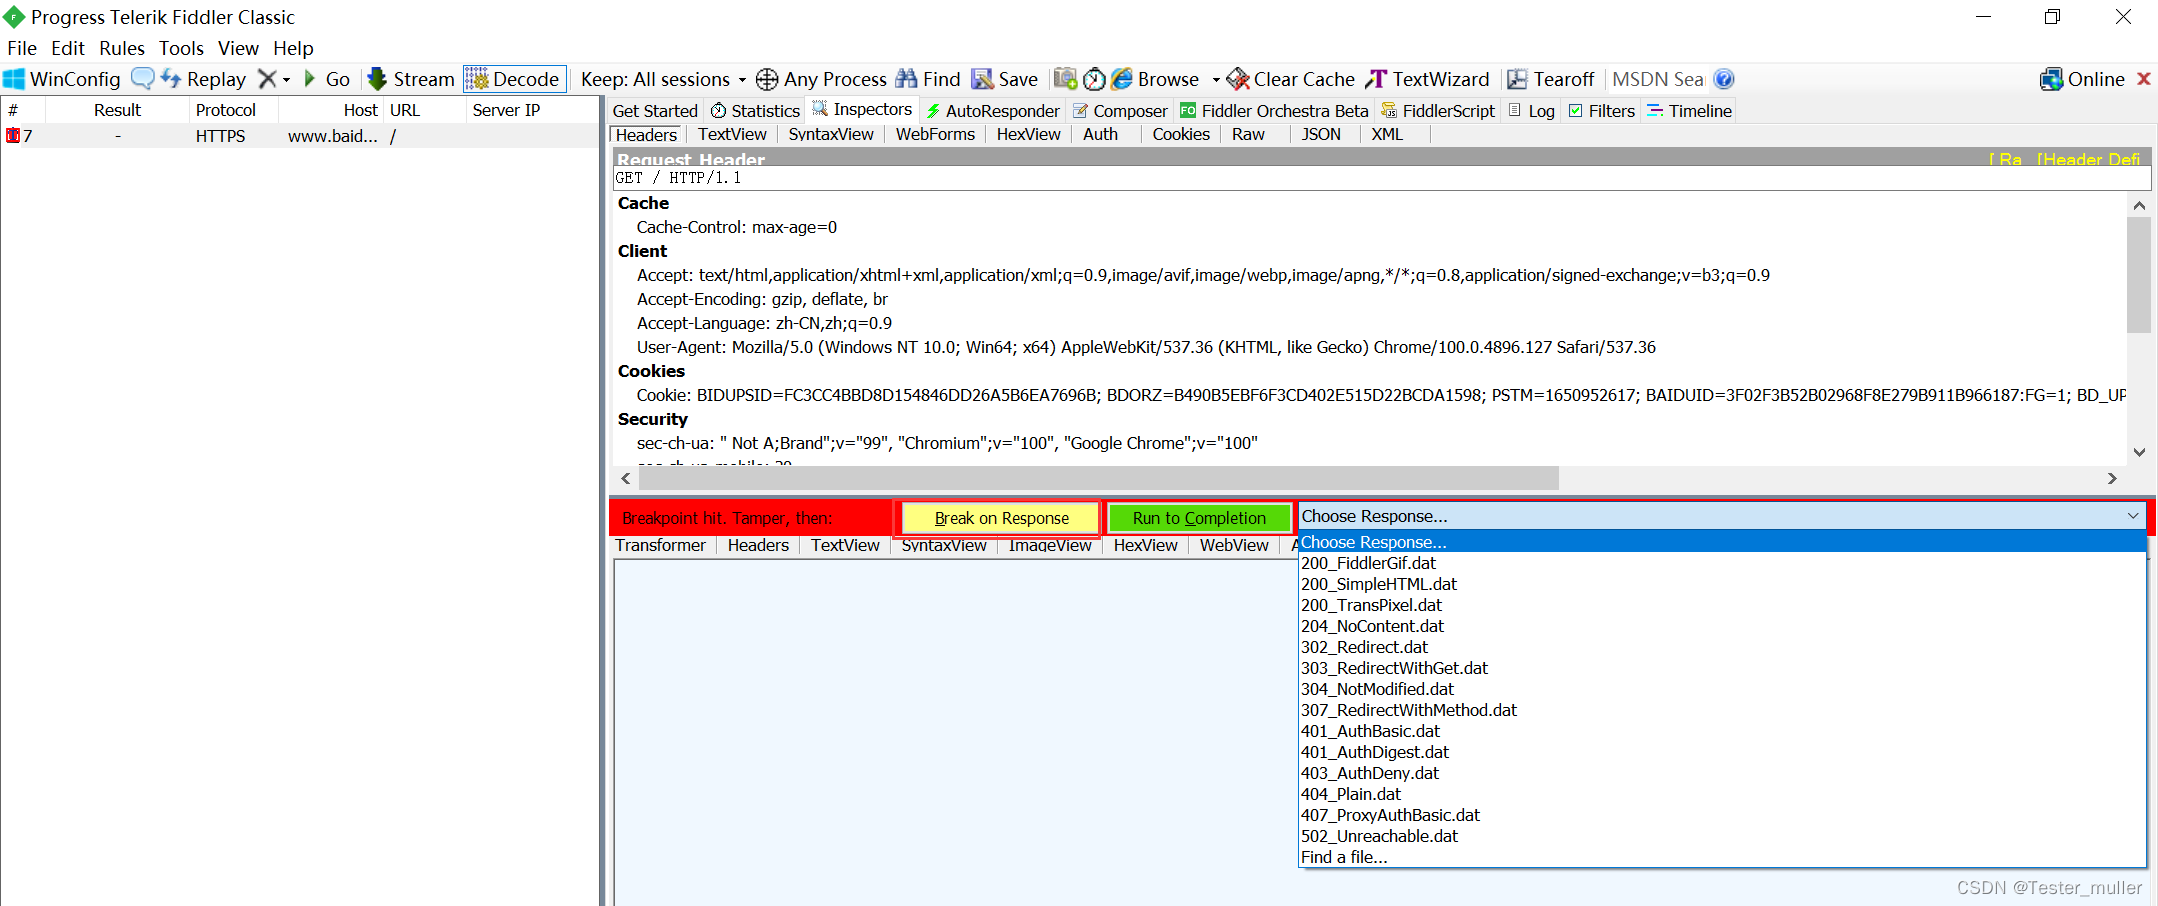2158x906 pixels.
Task: Open request Cookies inspector tab
Action: (x=1181, y=134)
